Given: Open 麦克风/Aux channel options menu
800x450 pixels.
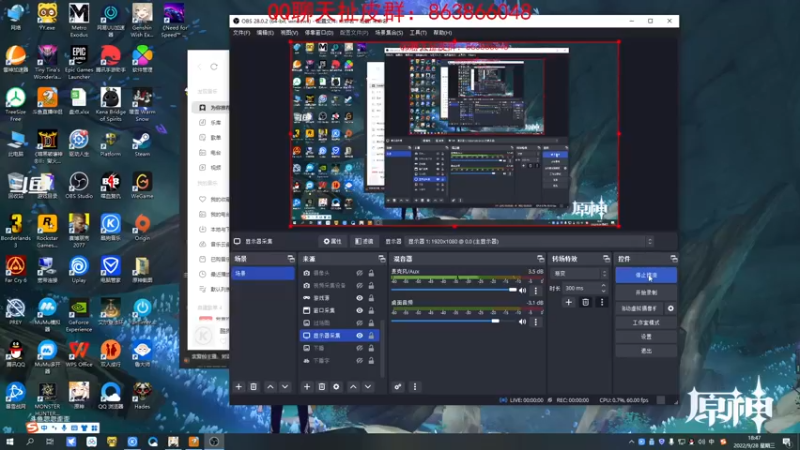Looking at the screenshot, I should pyautogui.click(x=536, y=290).
